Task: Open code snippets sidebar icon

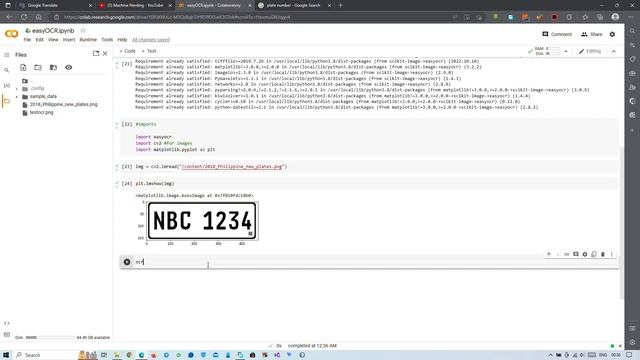Action: pos(7,323)
